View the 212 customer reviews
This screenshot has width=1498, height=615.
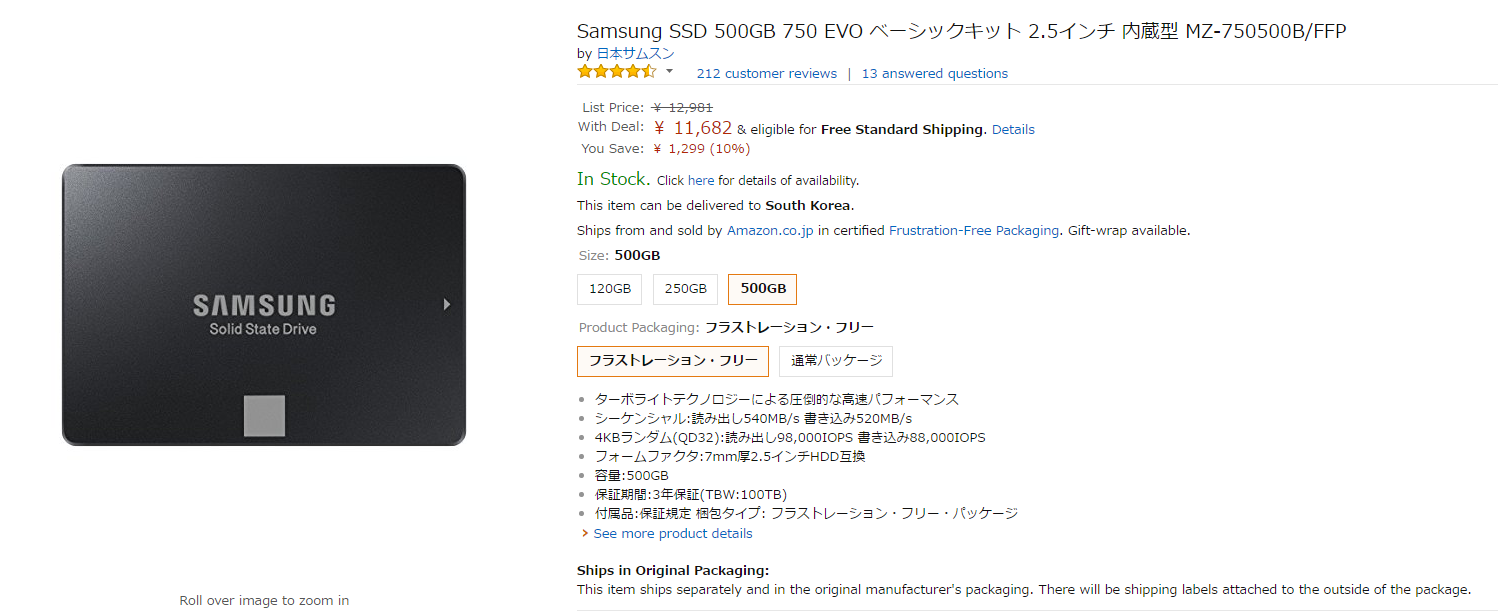[x=766, y=73]
